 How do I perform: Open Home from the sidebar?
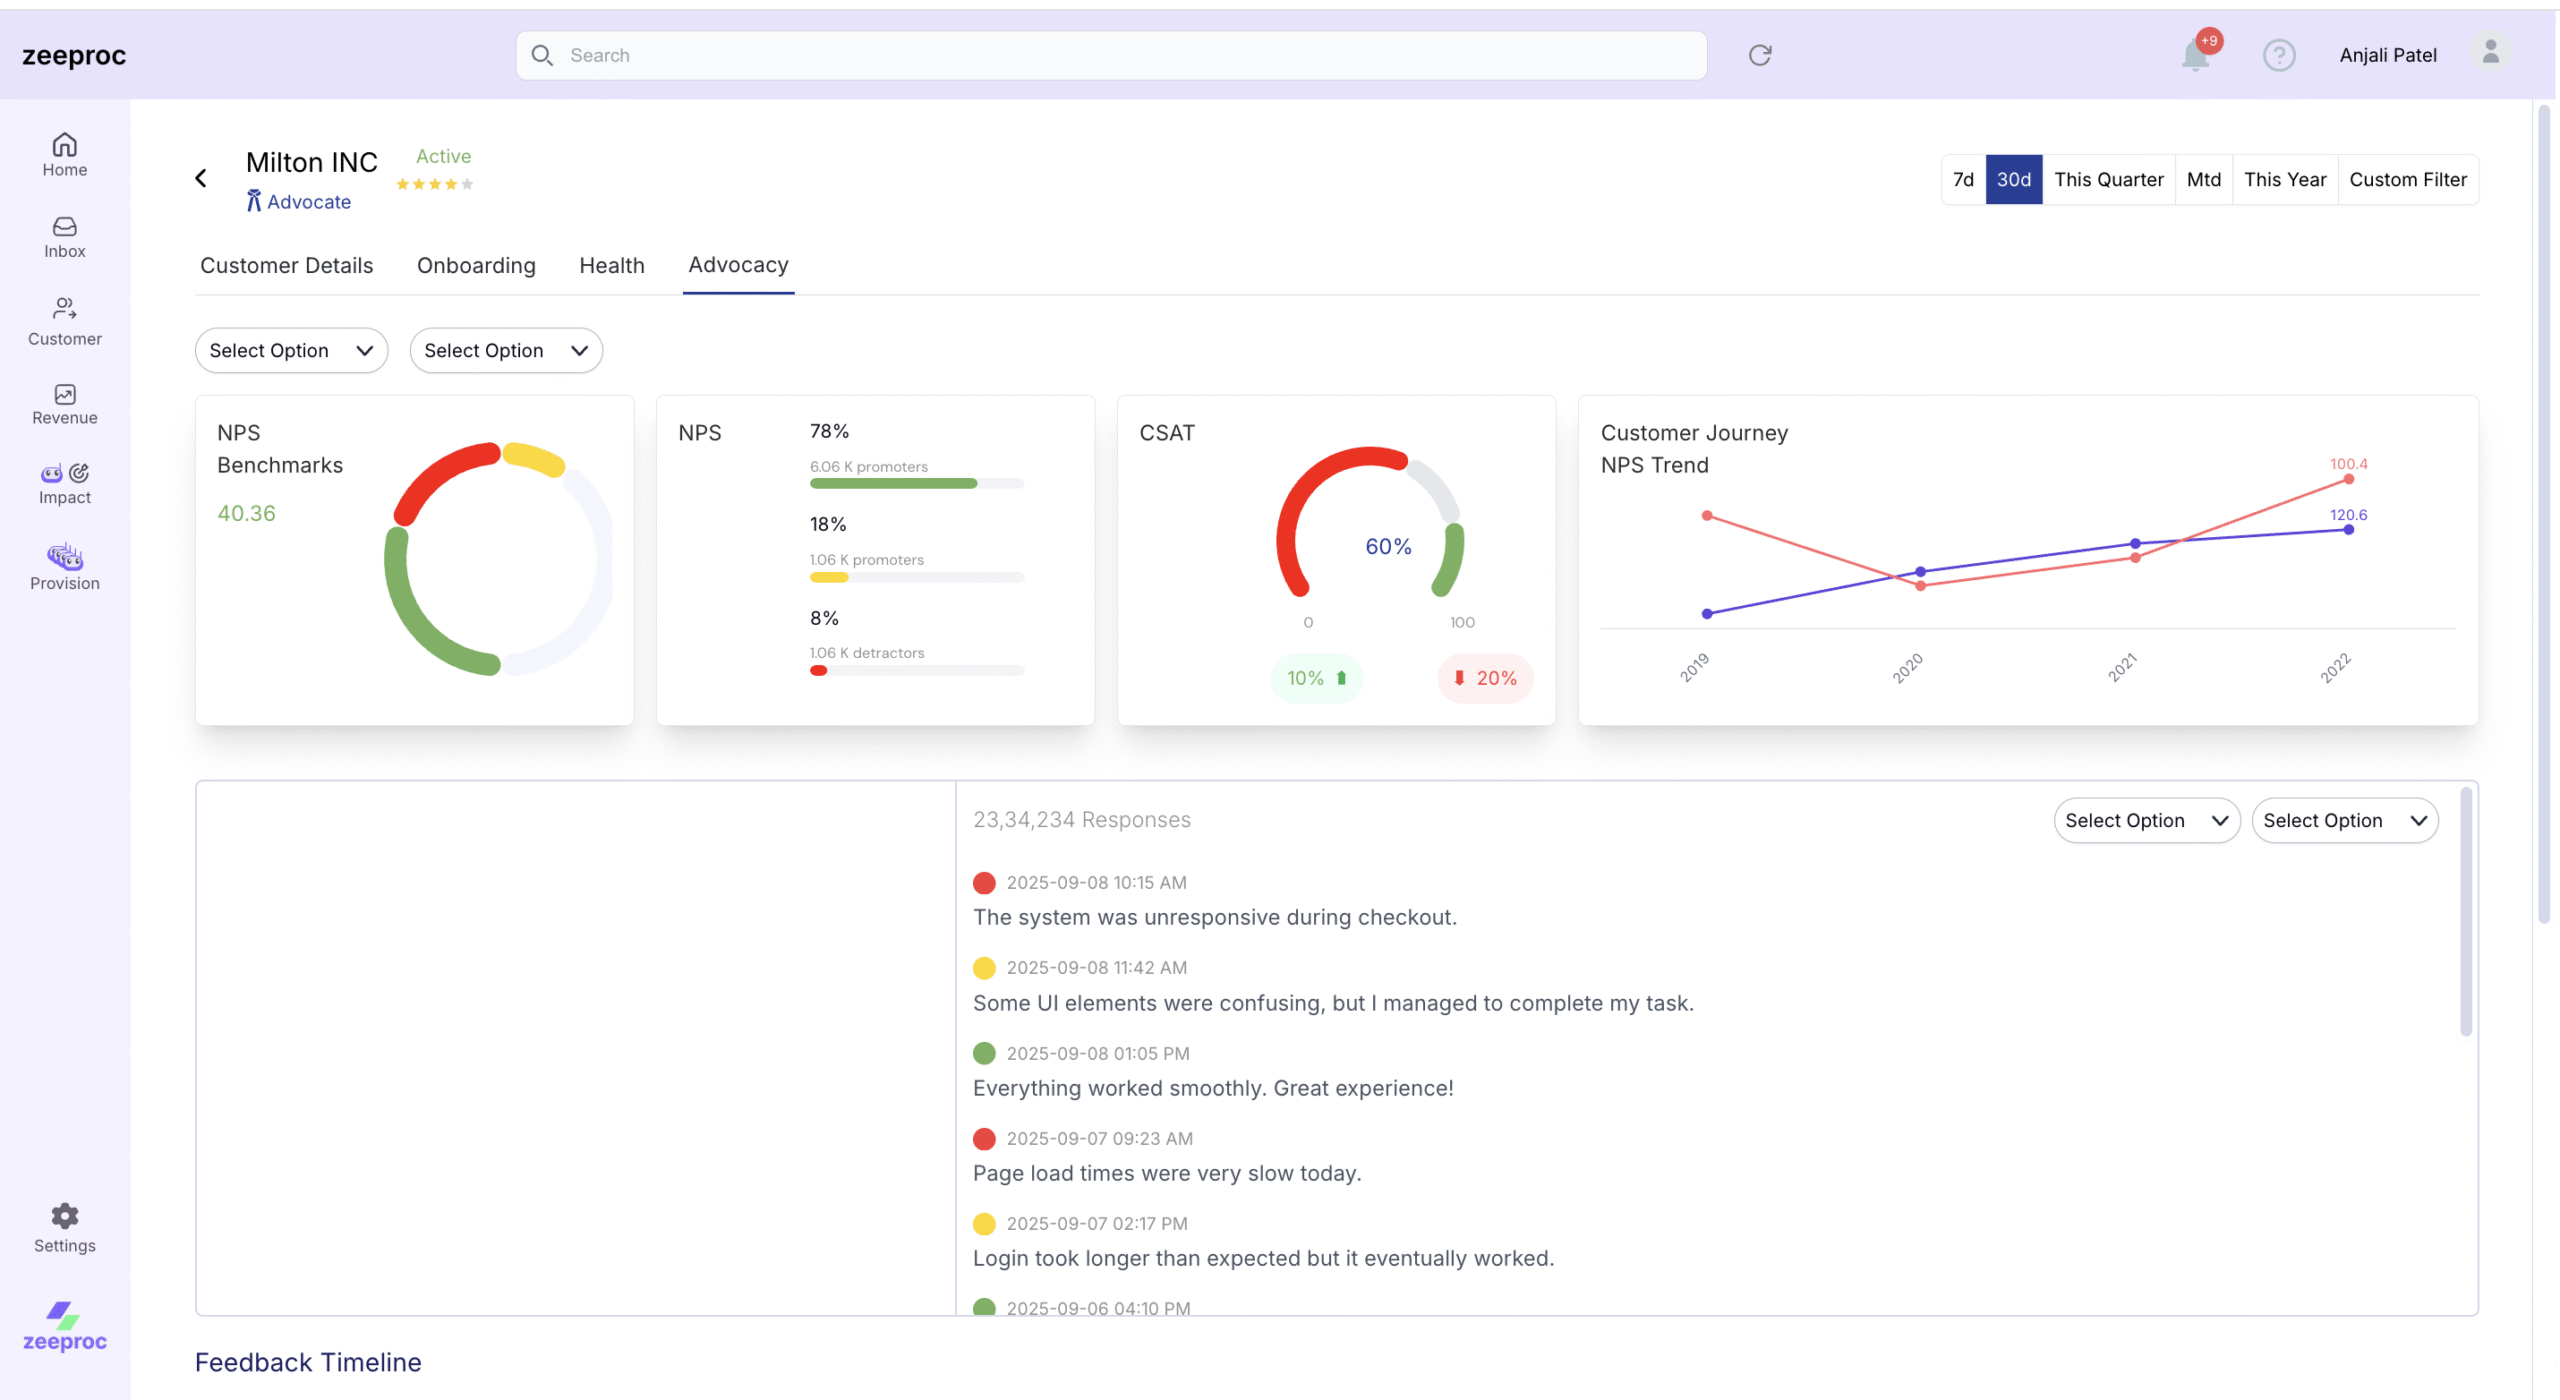click(x=64, y=155)
